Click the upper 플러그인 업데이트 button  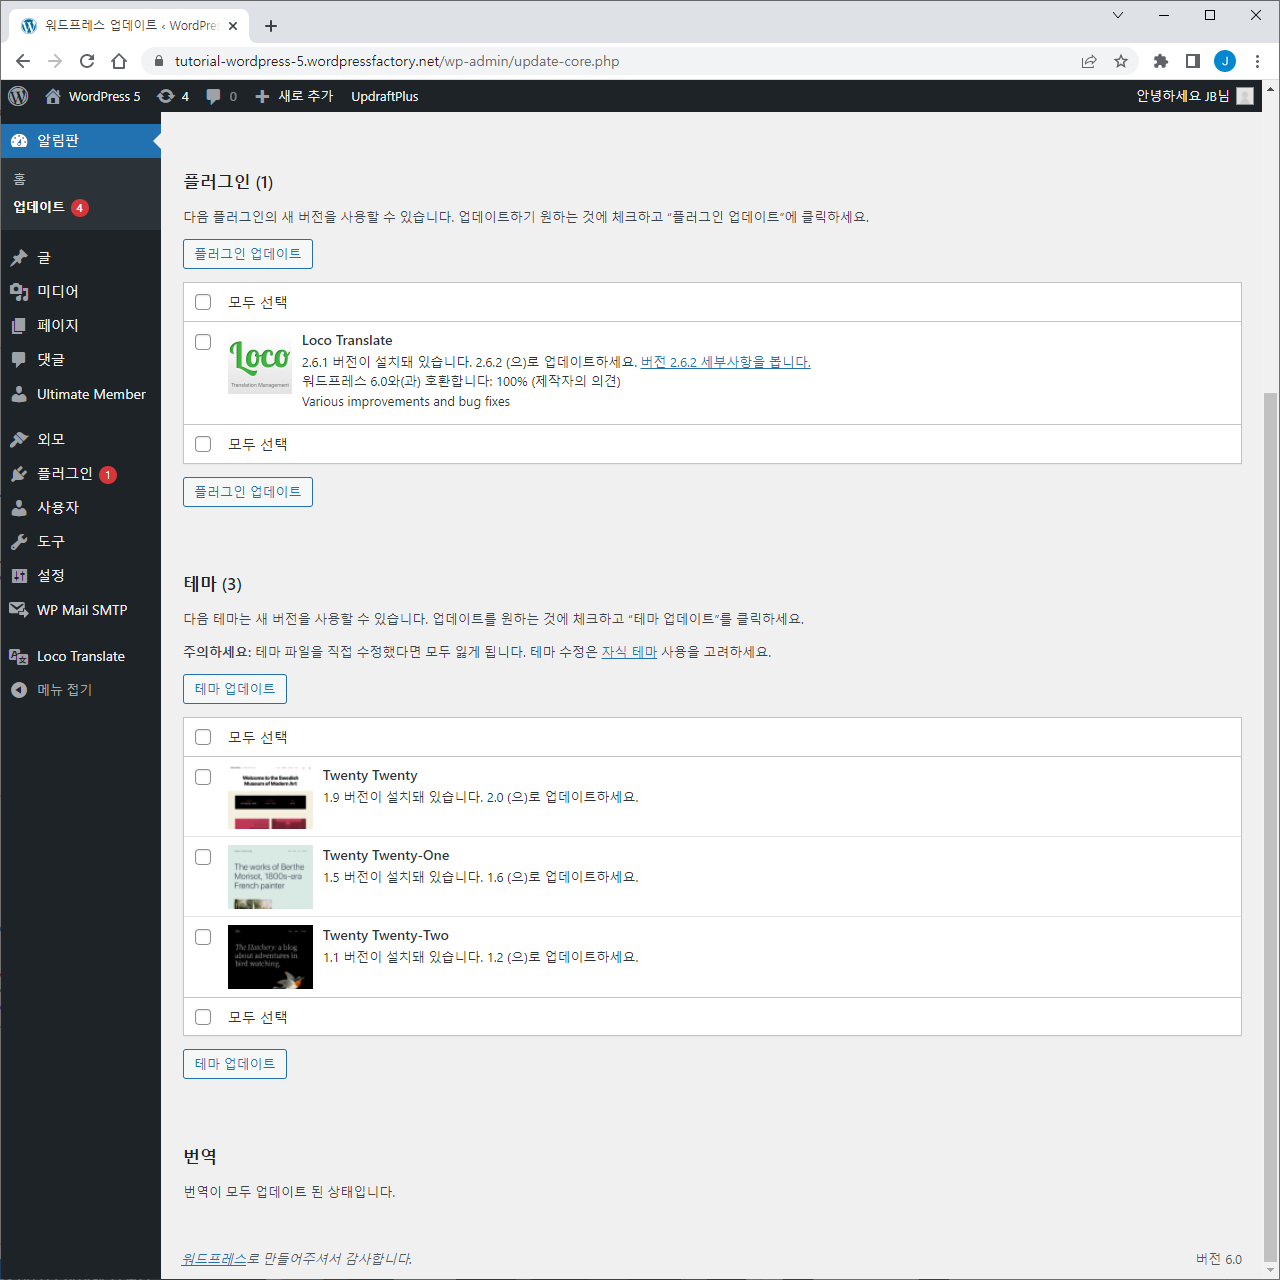pyautogui.click(x=248, y=254)
